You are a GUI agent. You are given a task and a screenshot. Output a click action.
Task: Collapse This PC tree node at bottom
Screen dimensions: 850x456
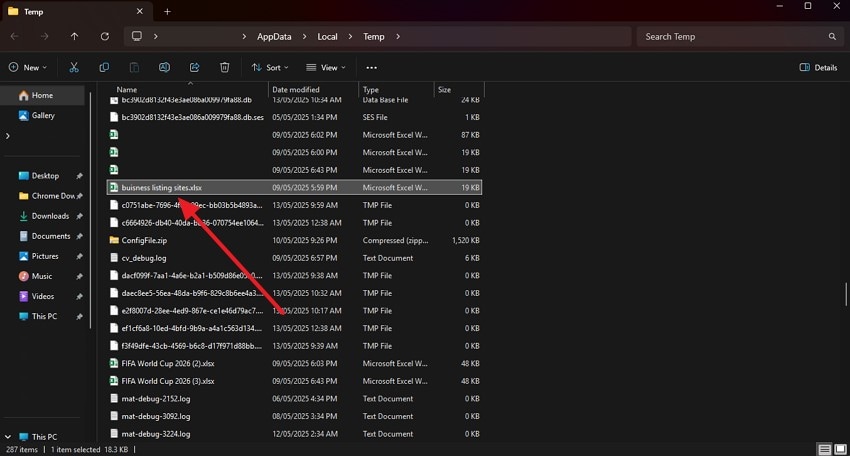(x=8, y=436)
